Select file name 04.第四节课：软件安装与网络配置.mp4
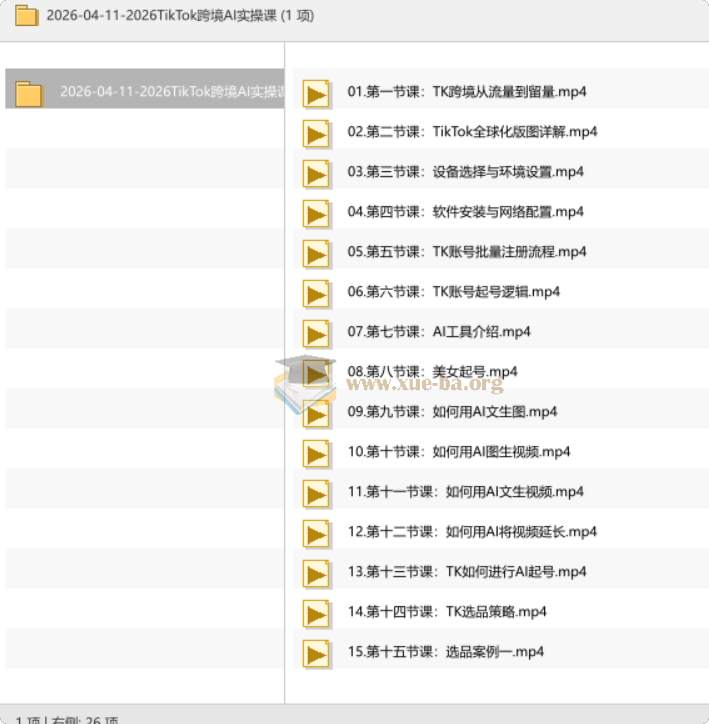Viewport: 709px width, 724px height. 465,211
